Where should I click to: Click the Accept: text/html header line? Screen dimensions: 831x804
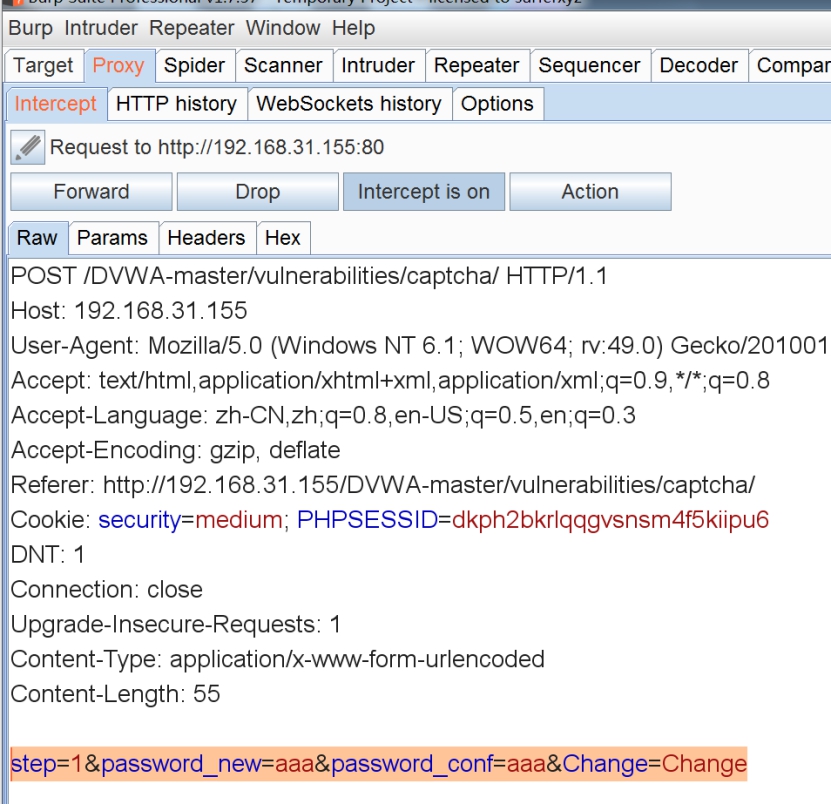390,381
